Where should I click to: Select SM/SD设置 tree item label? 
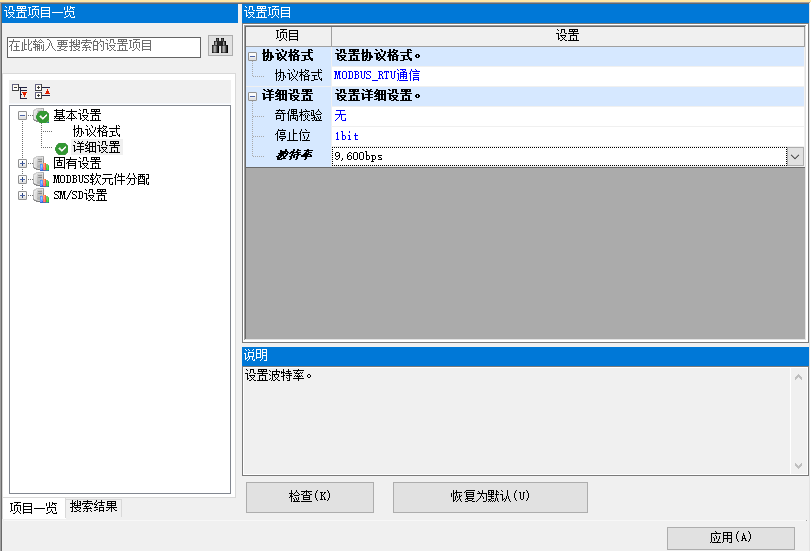click(80, 196)
